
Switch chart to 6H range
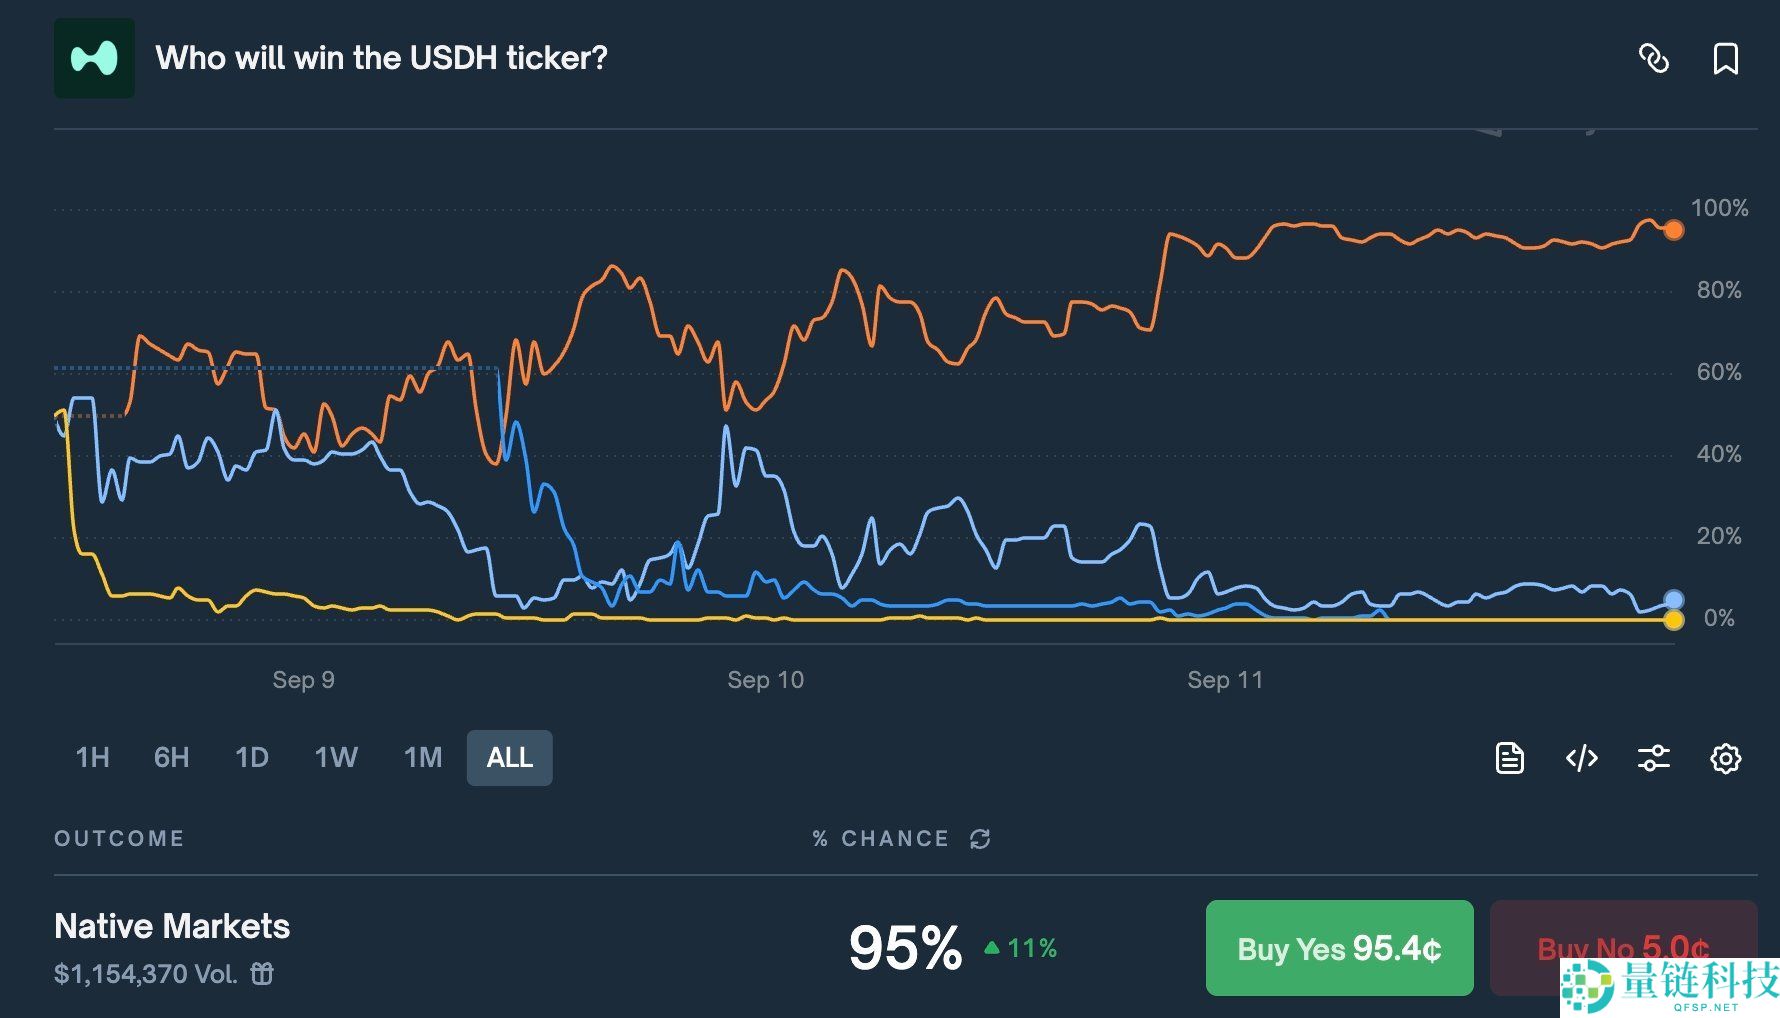coord(171,758)
